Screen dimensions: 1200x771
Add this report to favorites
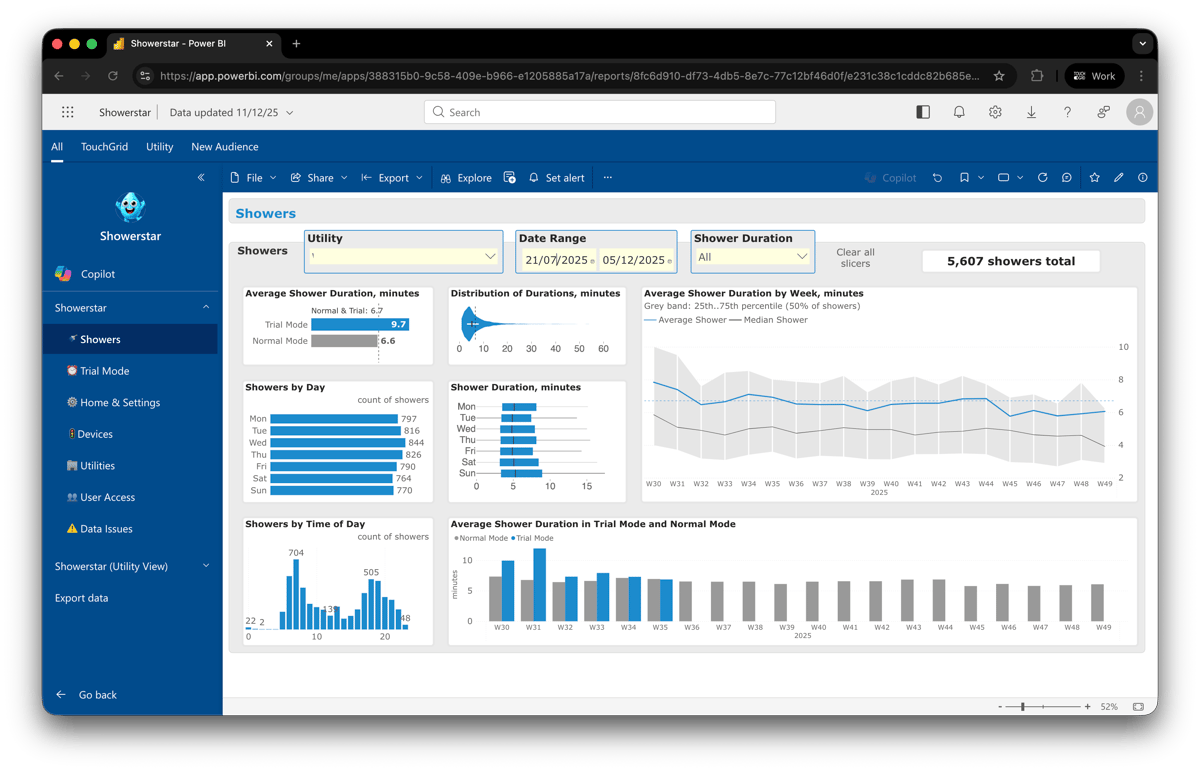1094,177
